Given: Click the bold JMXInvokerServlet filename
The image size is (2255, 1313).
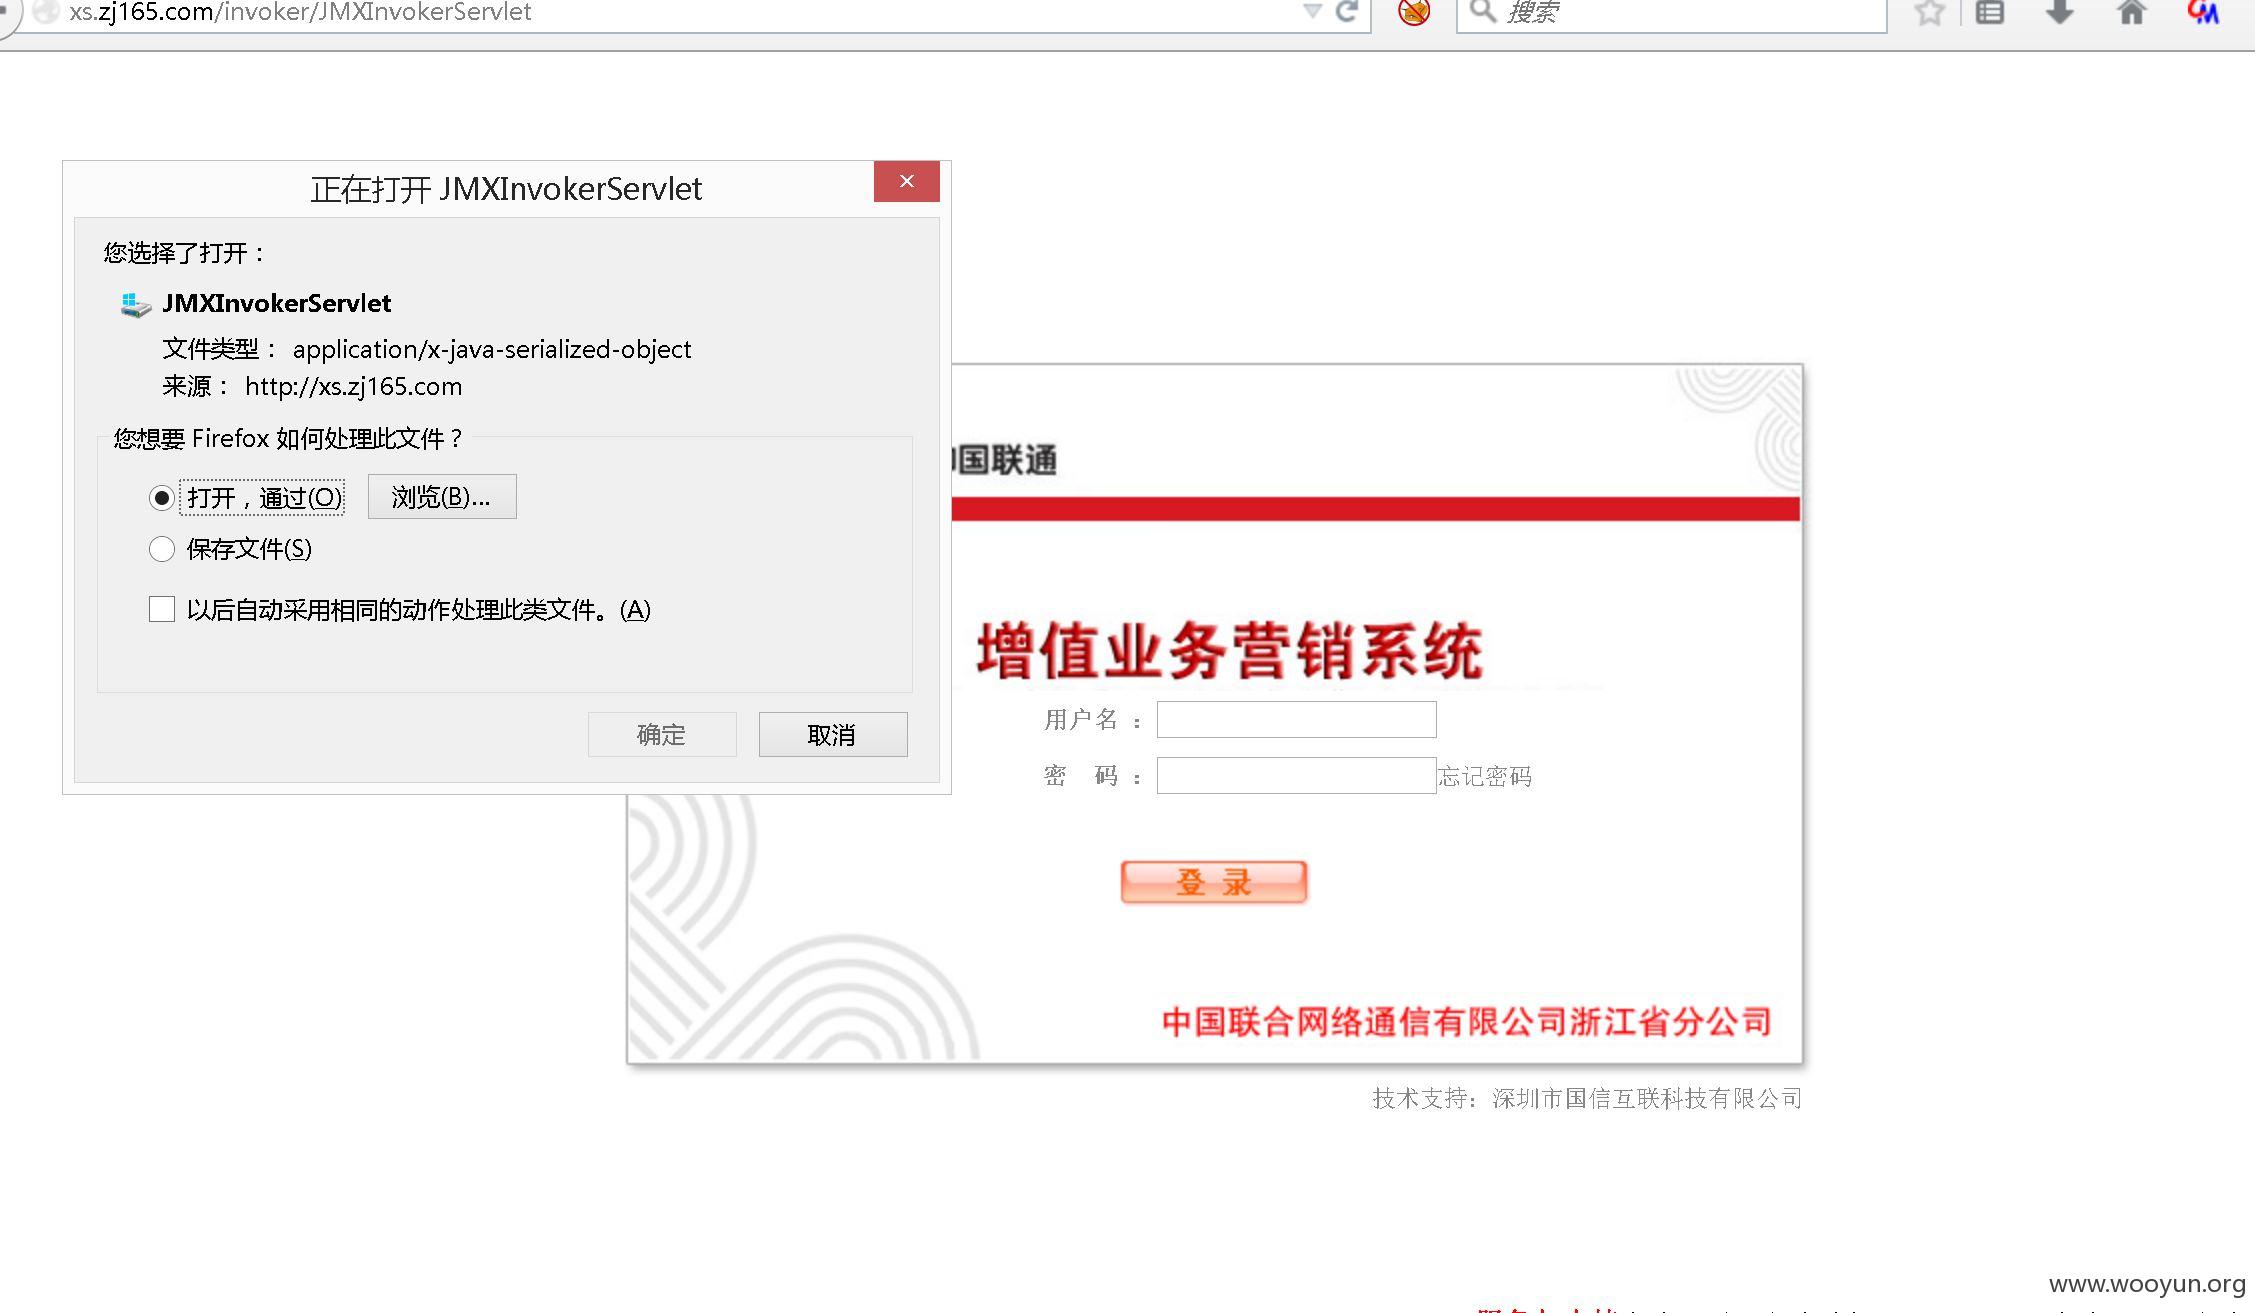Looking at the screenshot, I should click(x=277, y=304).
